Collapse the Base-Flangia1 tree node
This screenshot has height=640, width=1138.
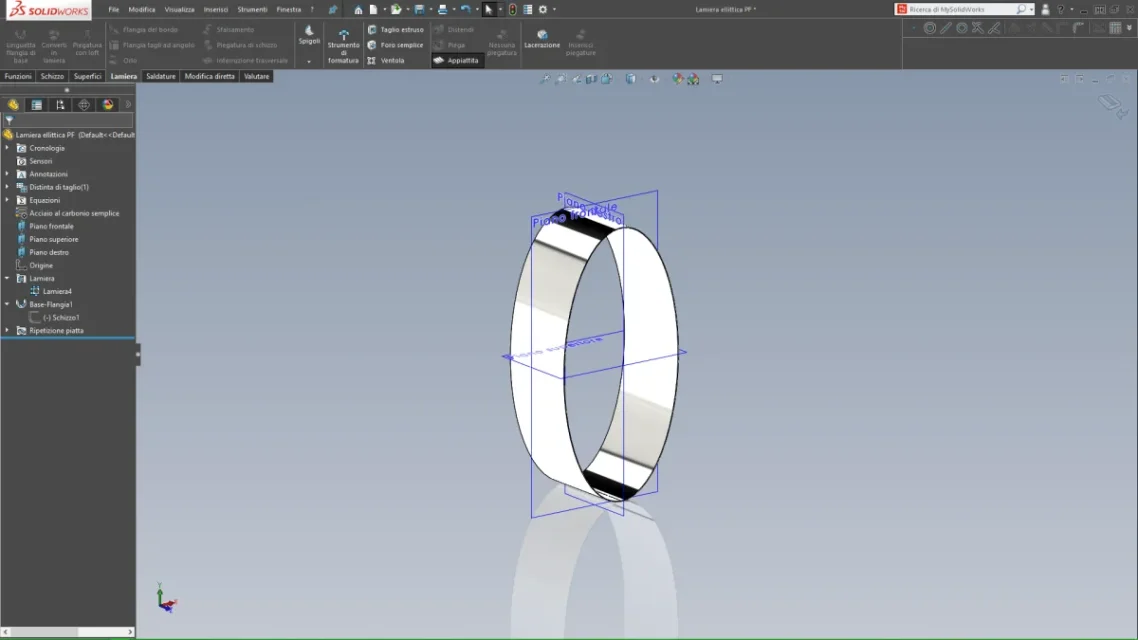[x=7, y=305]
